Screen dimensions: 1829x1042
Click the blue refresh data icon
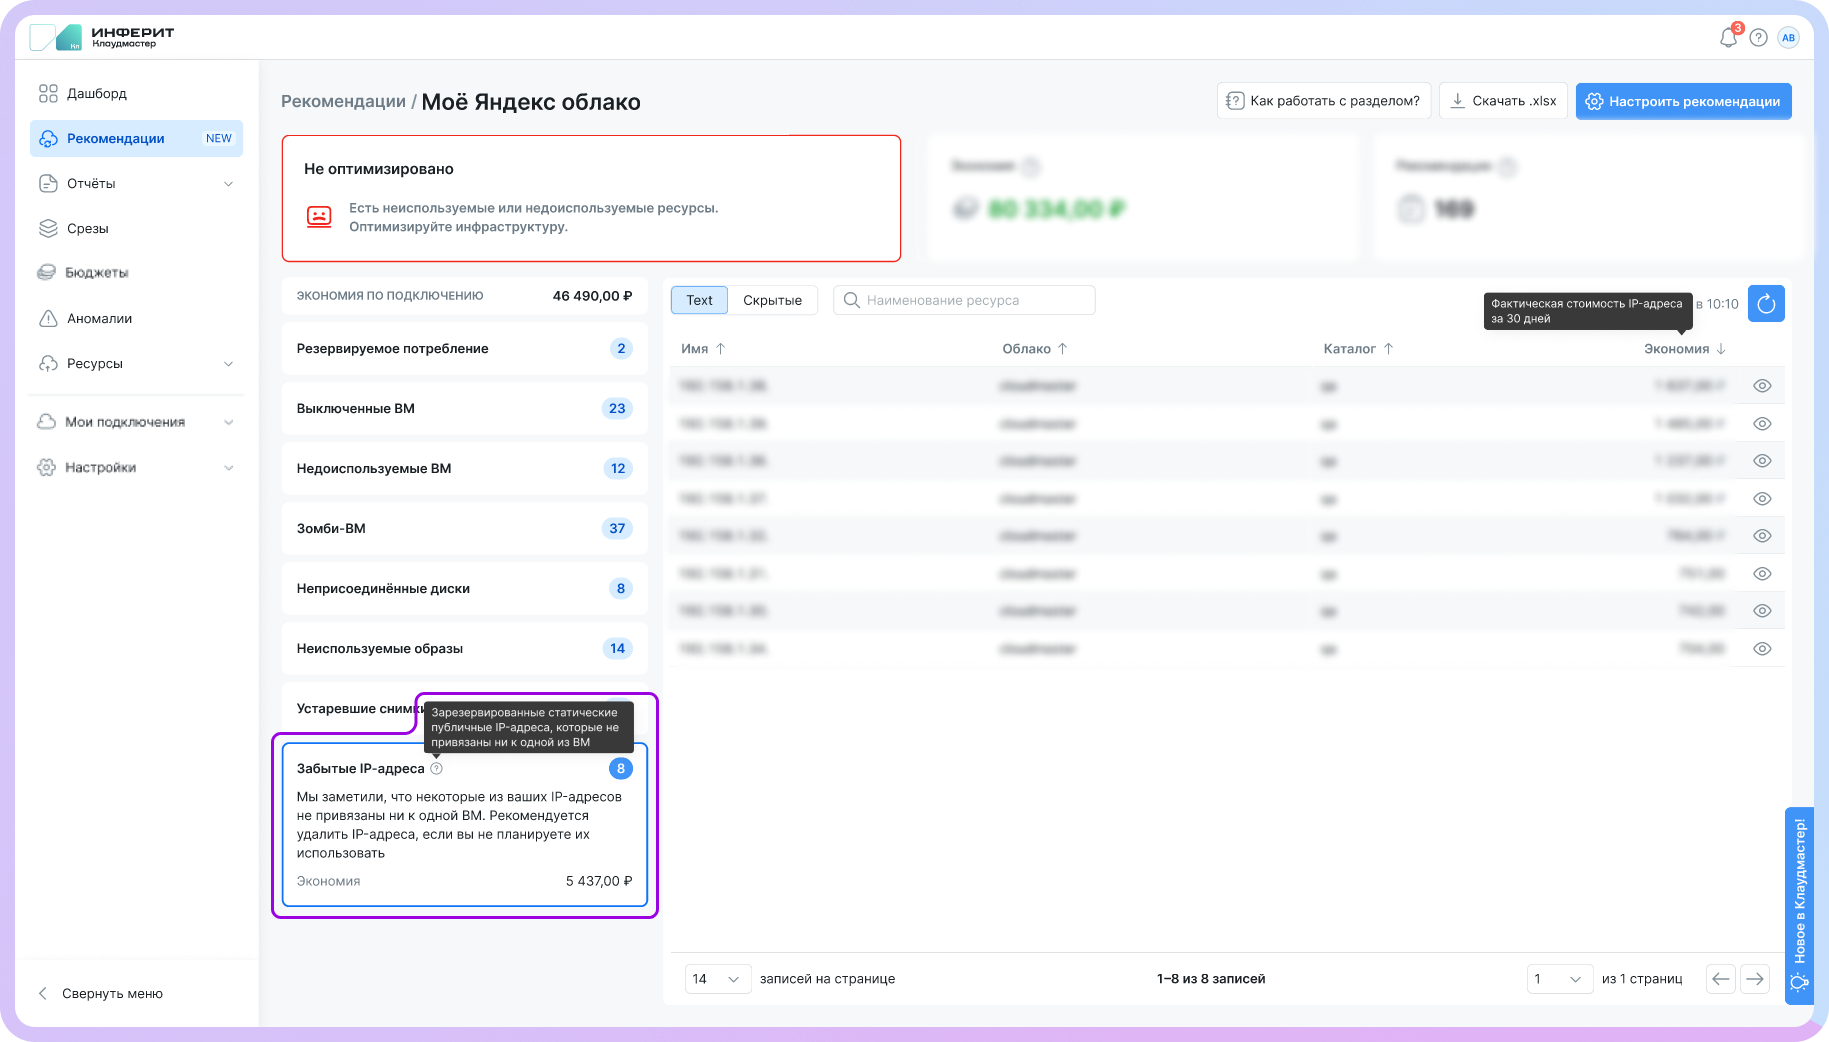pos(1766,304)
